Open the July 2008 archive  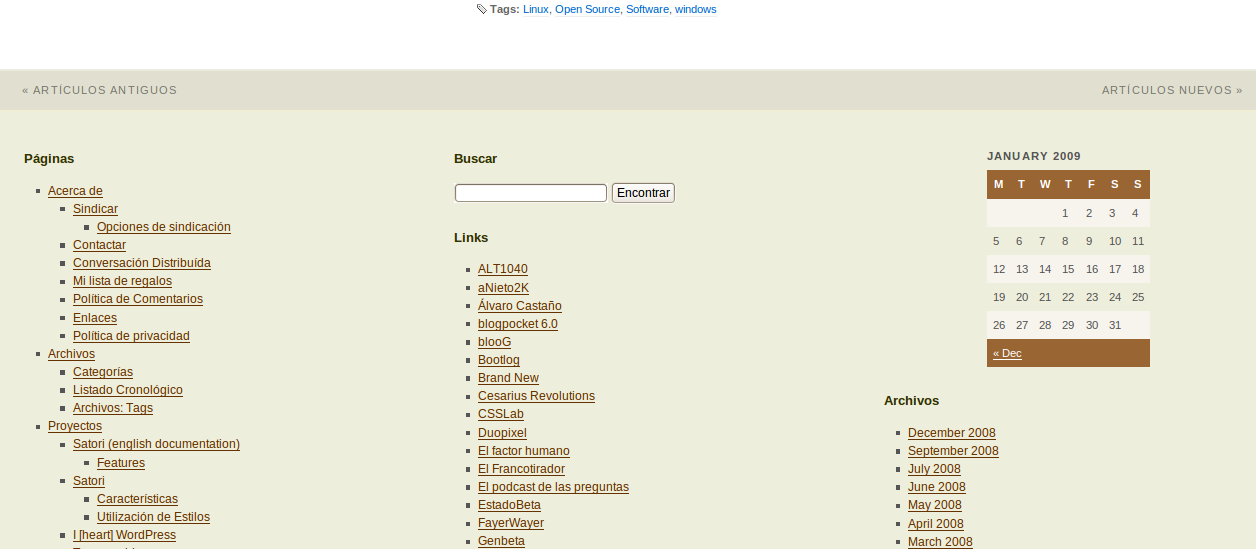(x=934, y=469)
